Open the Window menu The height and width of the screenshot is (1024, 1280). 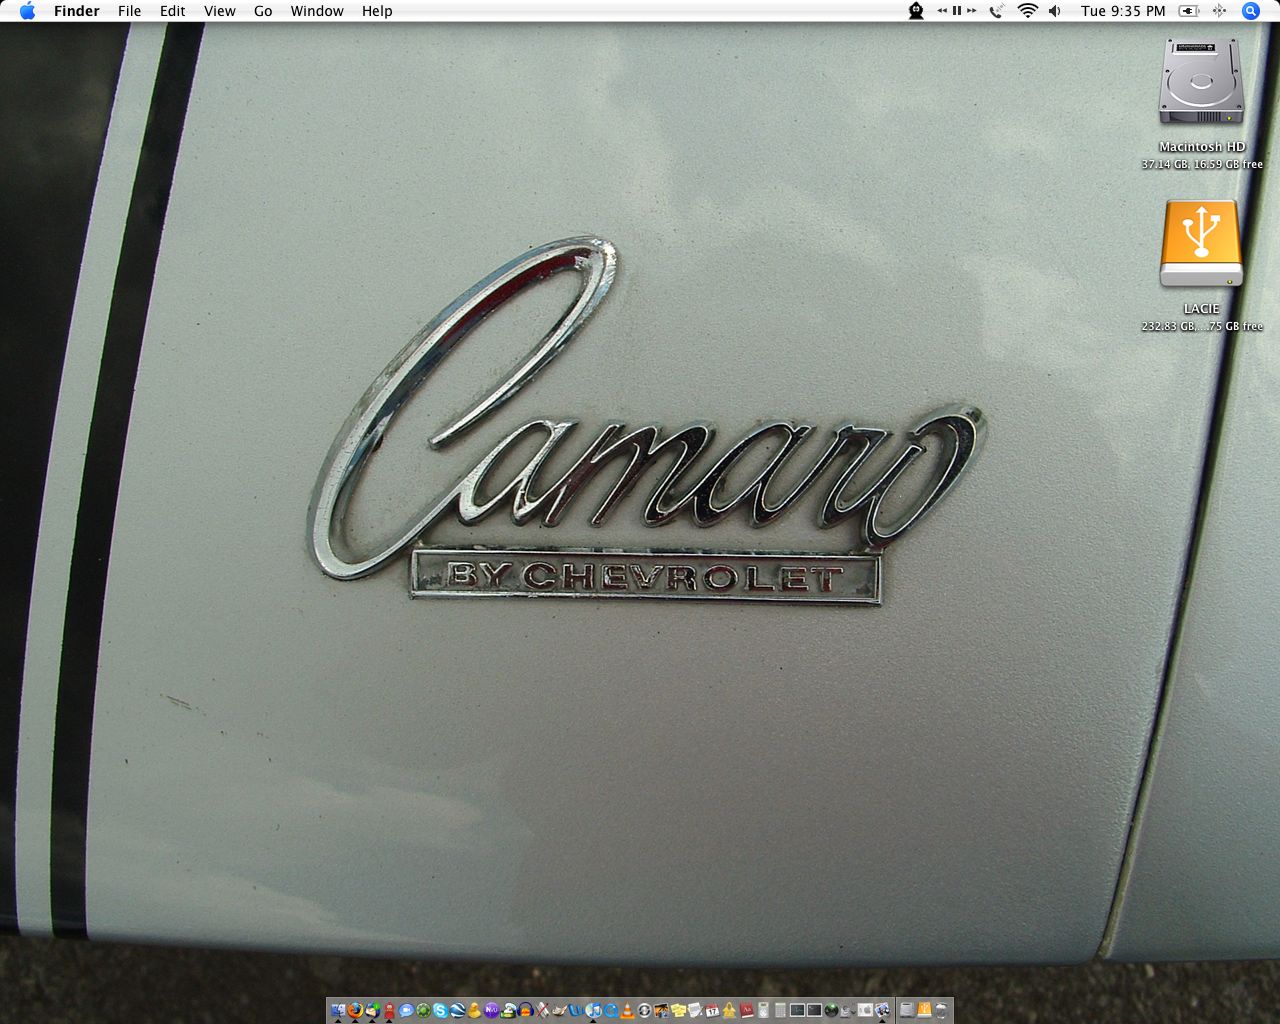click(x=317, y=11)
